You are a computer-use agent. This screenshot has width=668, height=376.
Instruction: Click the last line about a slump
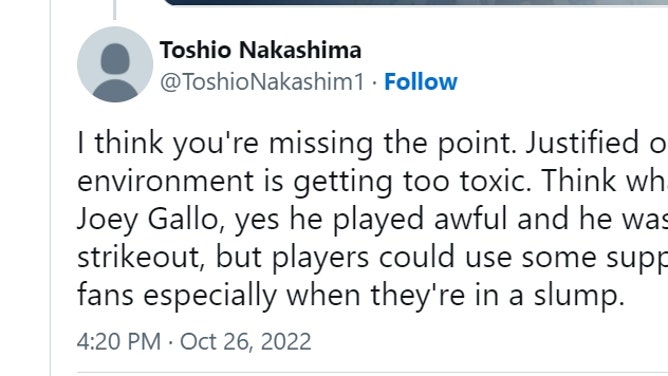click(x=351, y=296)
